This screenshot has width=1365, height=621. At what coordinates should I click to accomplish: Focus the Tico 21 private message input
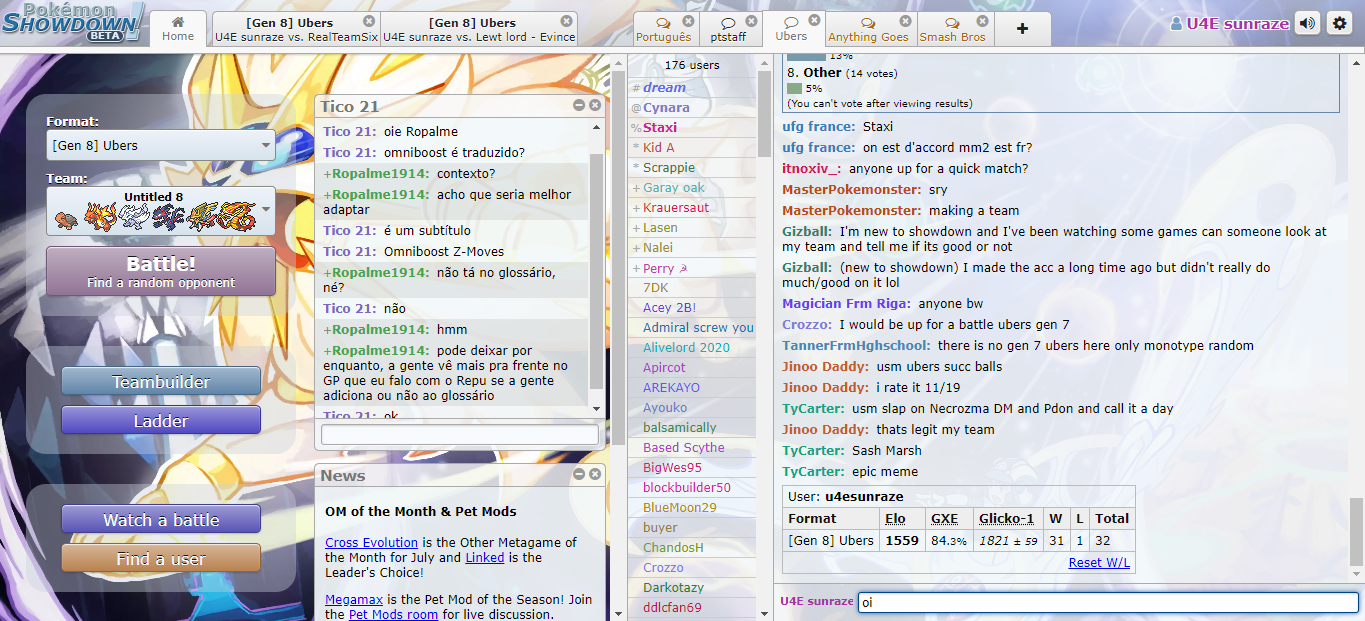(x=460, y=435)
